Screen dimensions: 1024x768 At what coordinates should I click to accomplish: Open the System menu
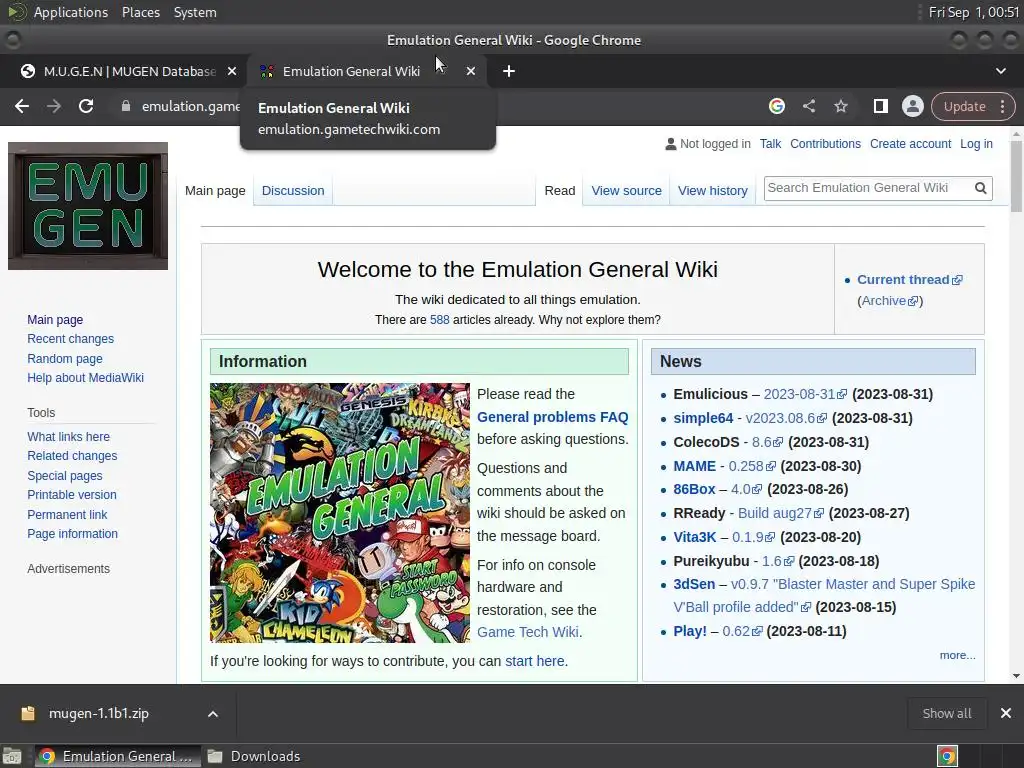pyautogui.click(x=195, y=12)
